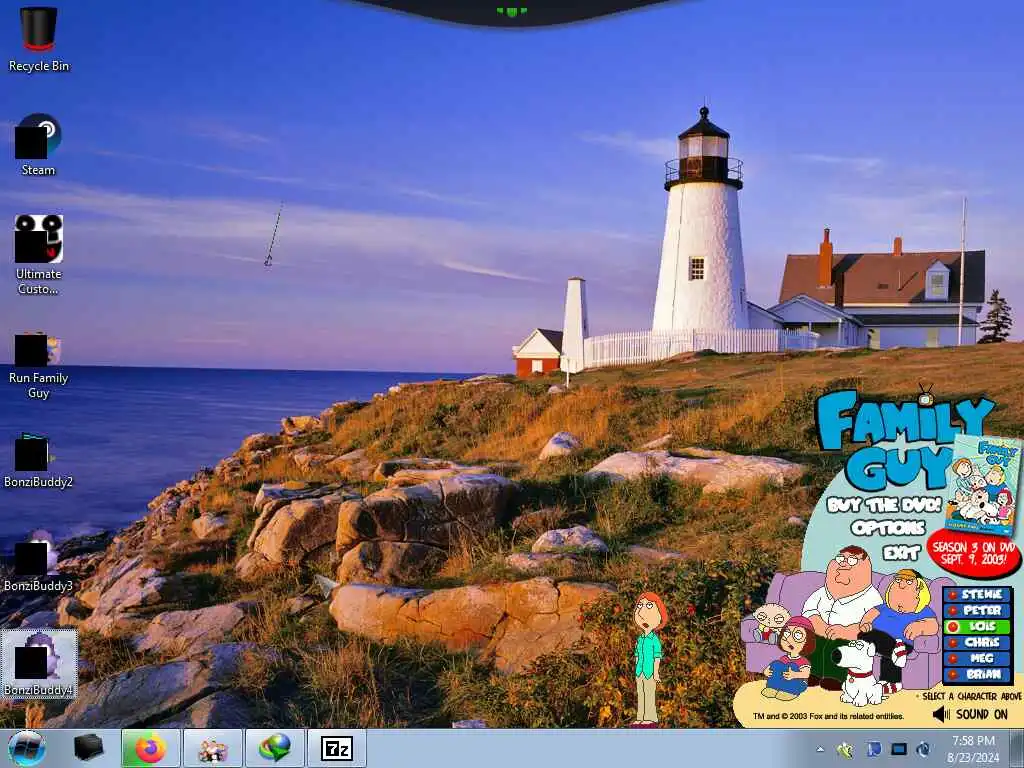The height and width of the screenshot is (768, 1024).
Task: Click the Lois desktop character
Action: tap(648, 658)
